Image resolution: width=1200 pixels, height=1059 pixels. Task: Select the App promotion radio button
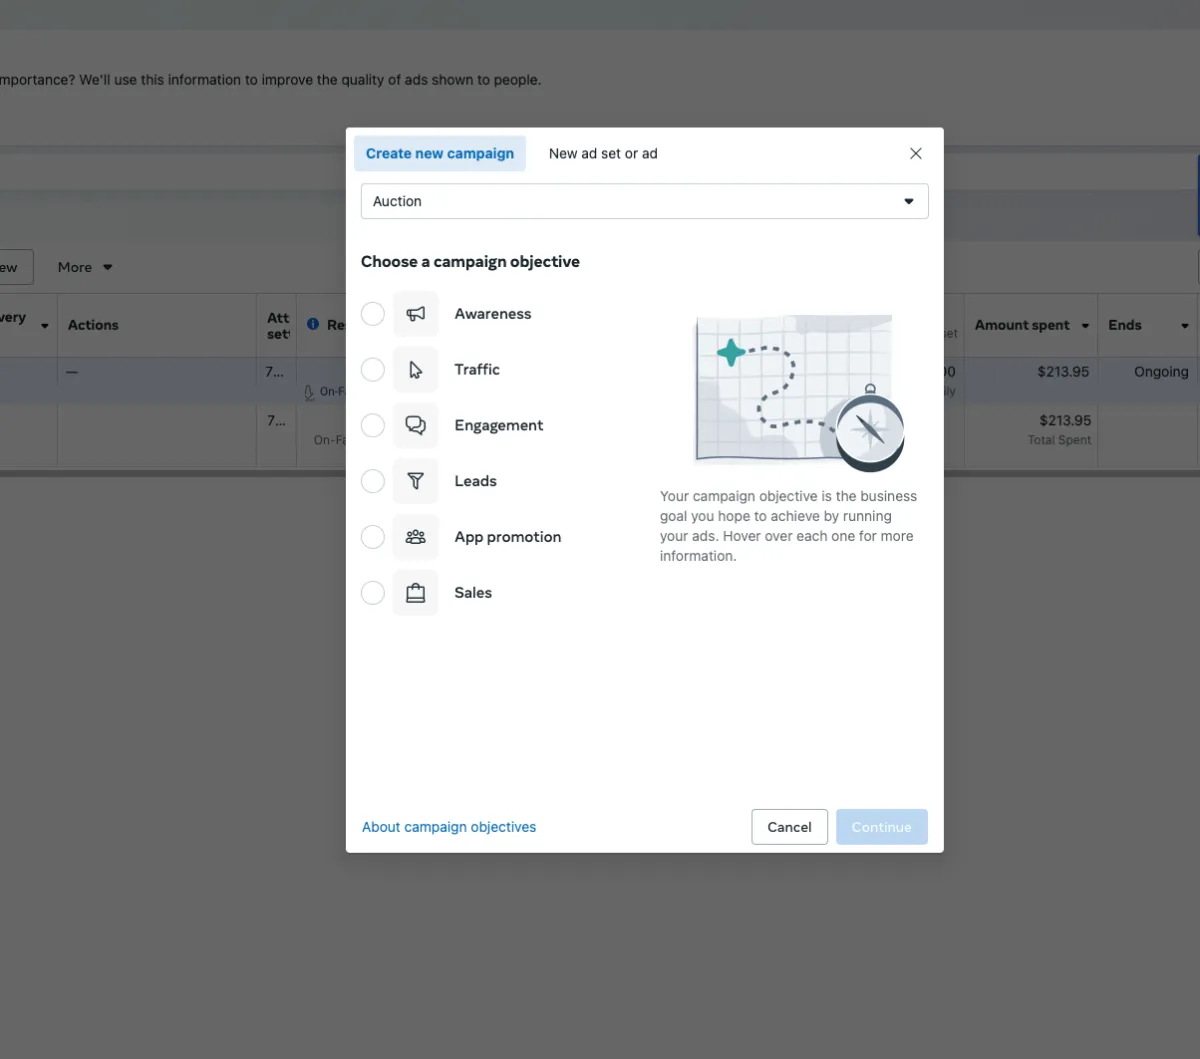click(373, 537)
